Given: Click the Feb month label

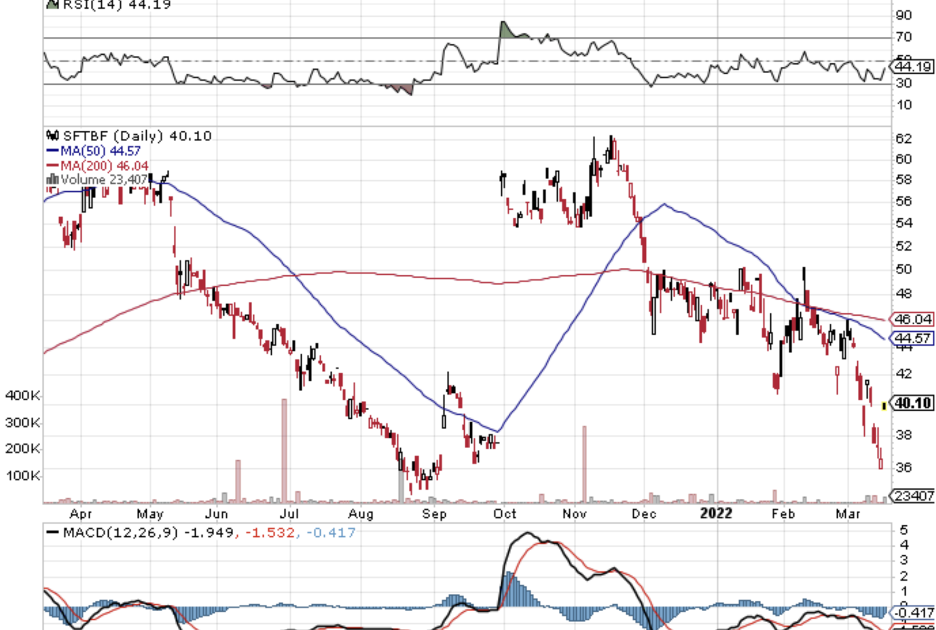Looking at the screenshot, I should coord(783,514).
